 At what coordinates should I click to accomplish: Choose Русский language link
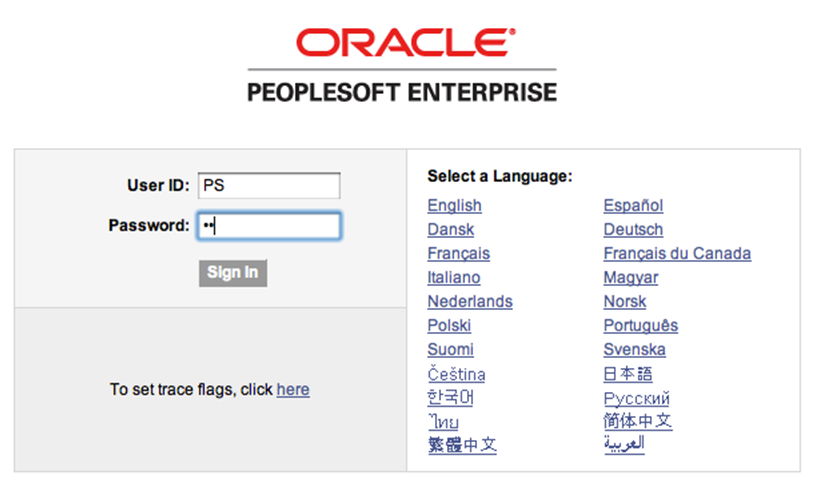[x=636, y=398]
